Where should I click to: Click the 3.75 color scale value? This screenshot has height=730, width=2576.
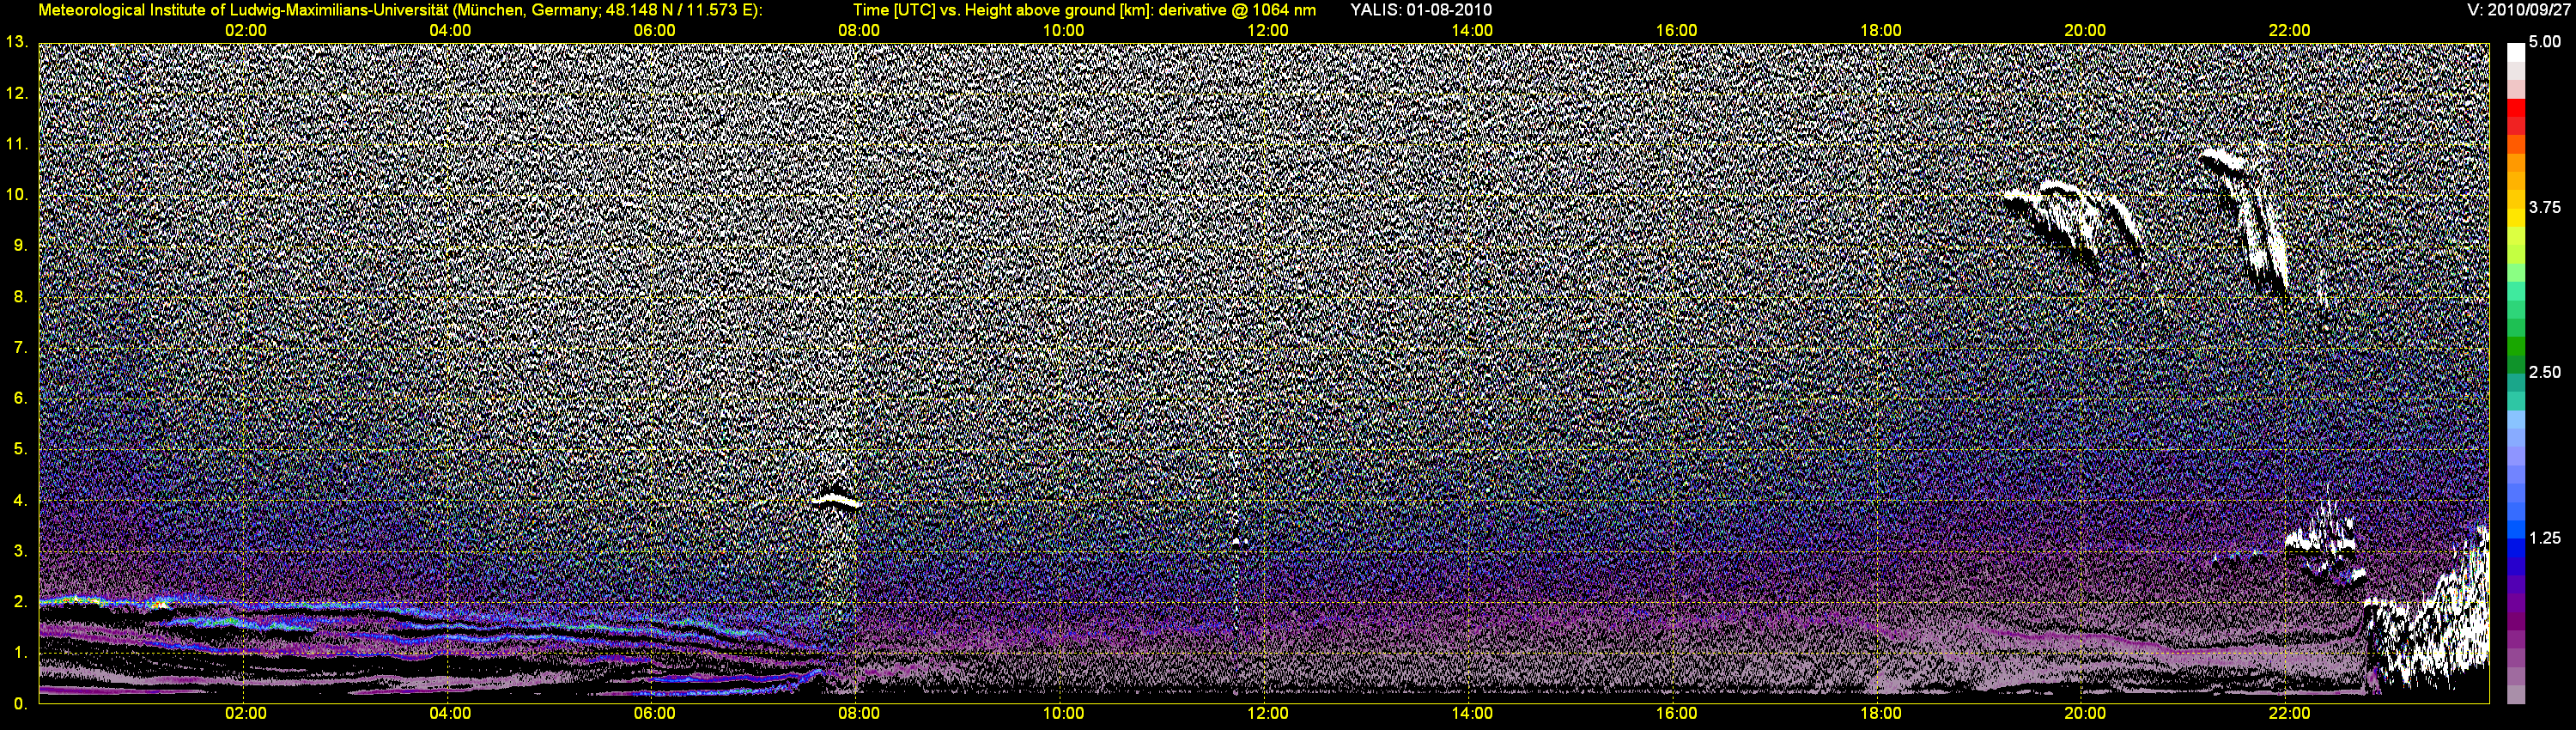(2544, 207)
